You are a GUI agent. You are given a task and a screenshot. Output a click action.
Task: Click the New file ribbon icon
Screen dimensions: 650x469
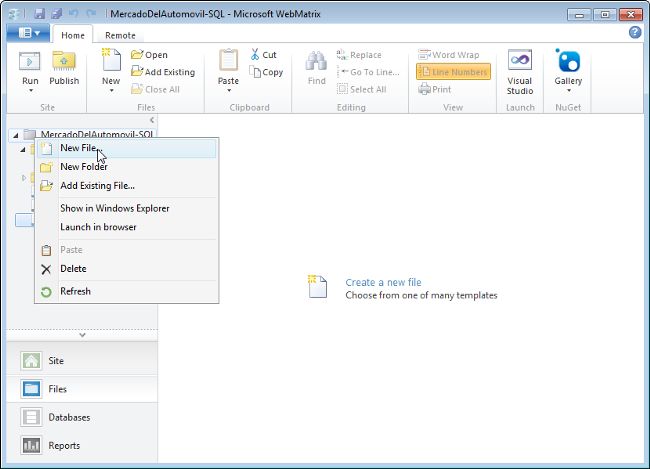(111, 60)
